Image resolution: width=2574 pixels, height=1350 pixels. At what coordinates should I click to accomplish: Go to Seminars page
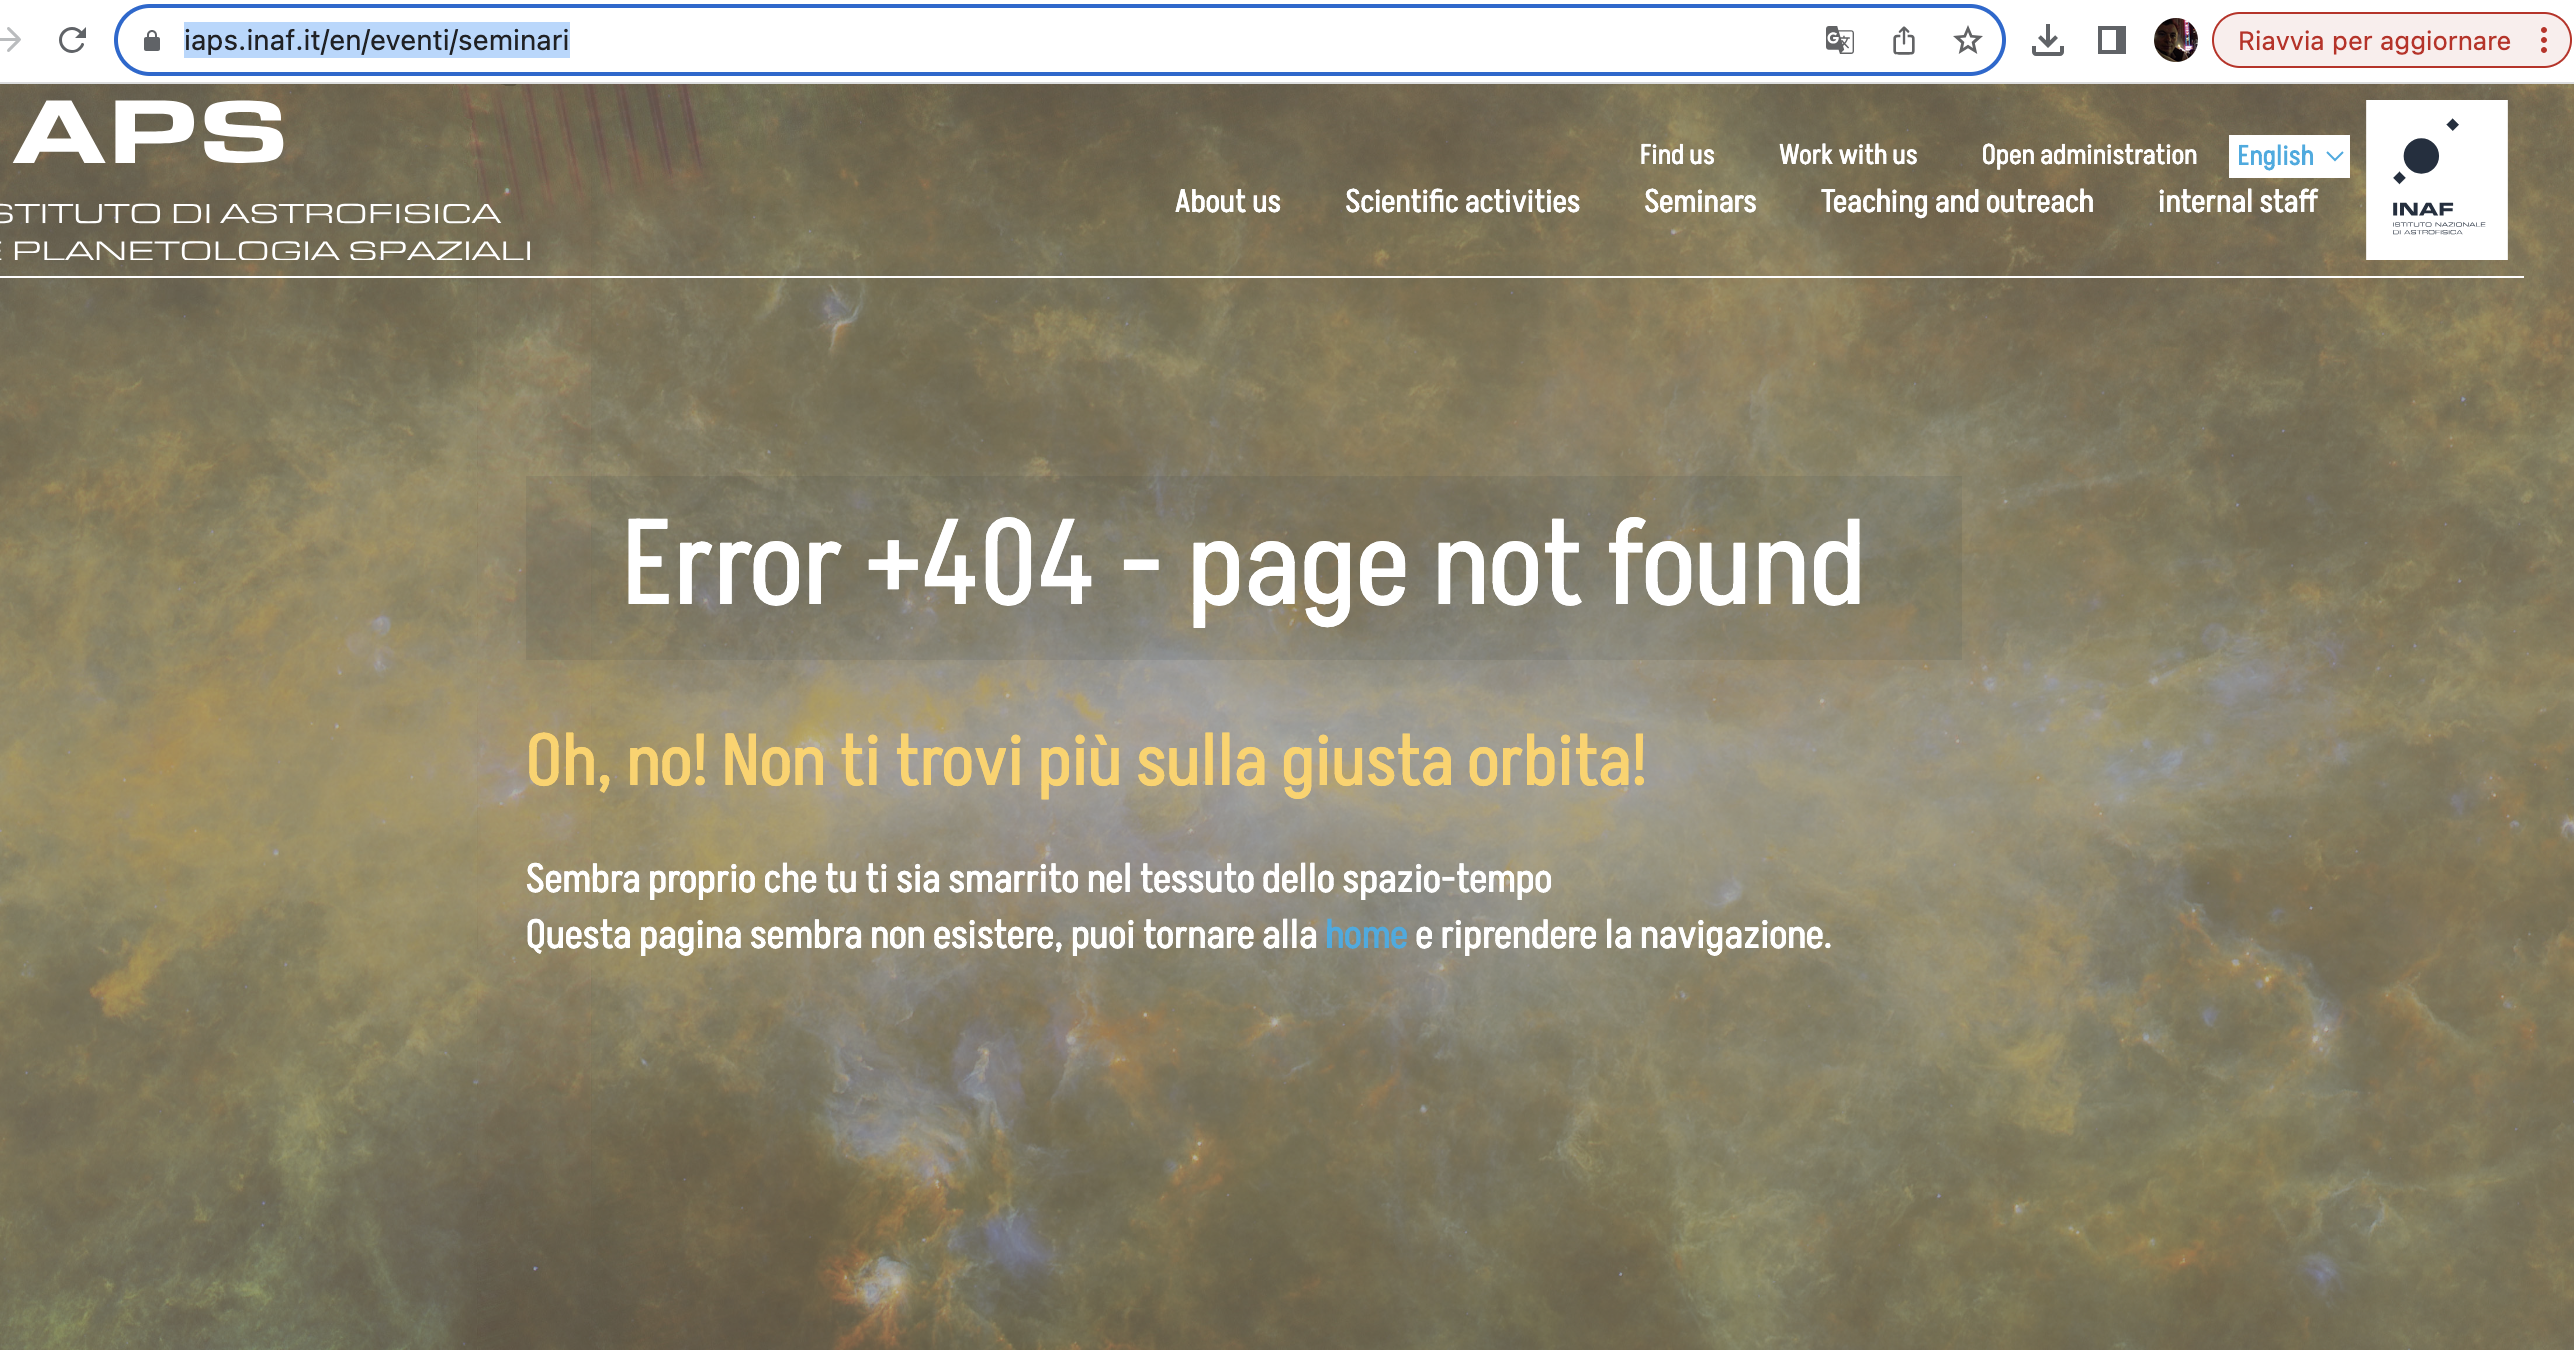click(1700, 202)
